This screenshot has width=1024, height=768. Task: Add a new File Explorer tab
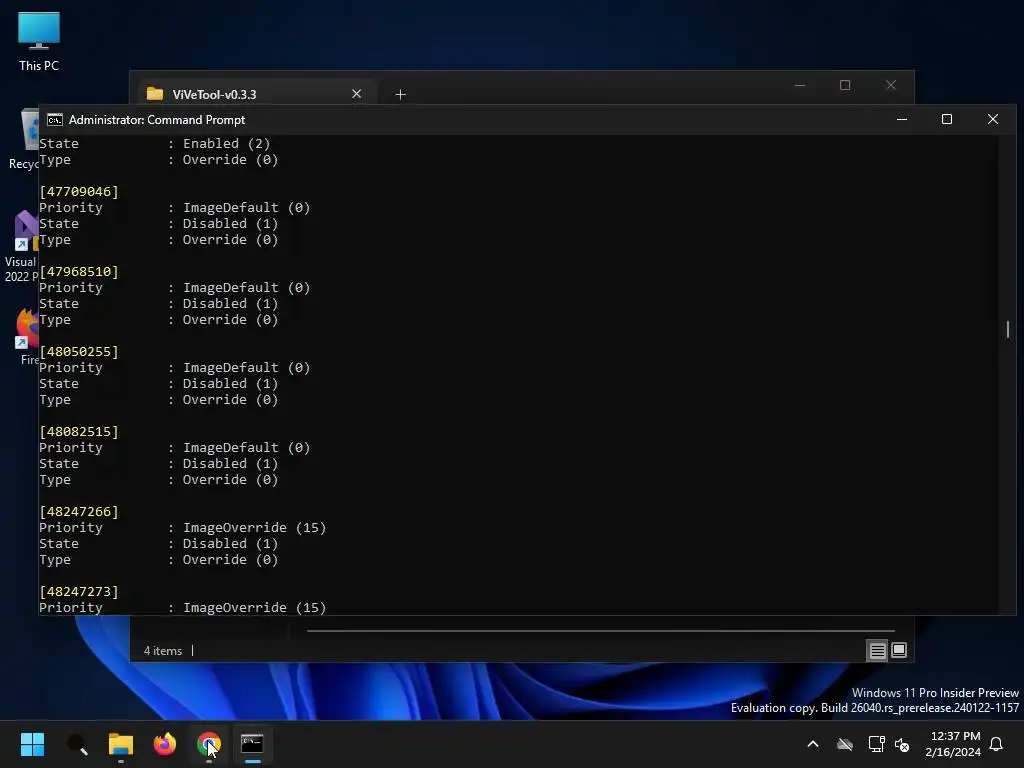(x=400, y=95)
